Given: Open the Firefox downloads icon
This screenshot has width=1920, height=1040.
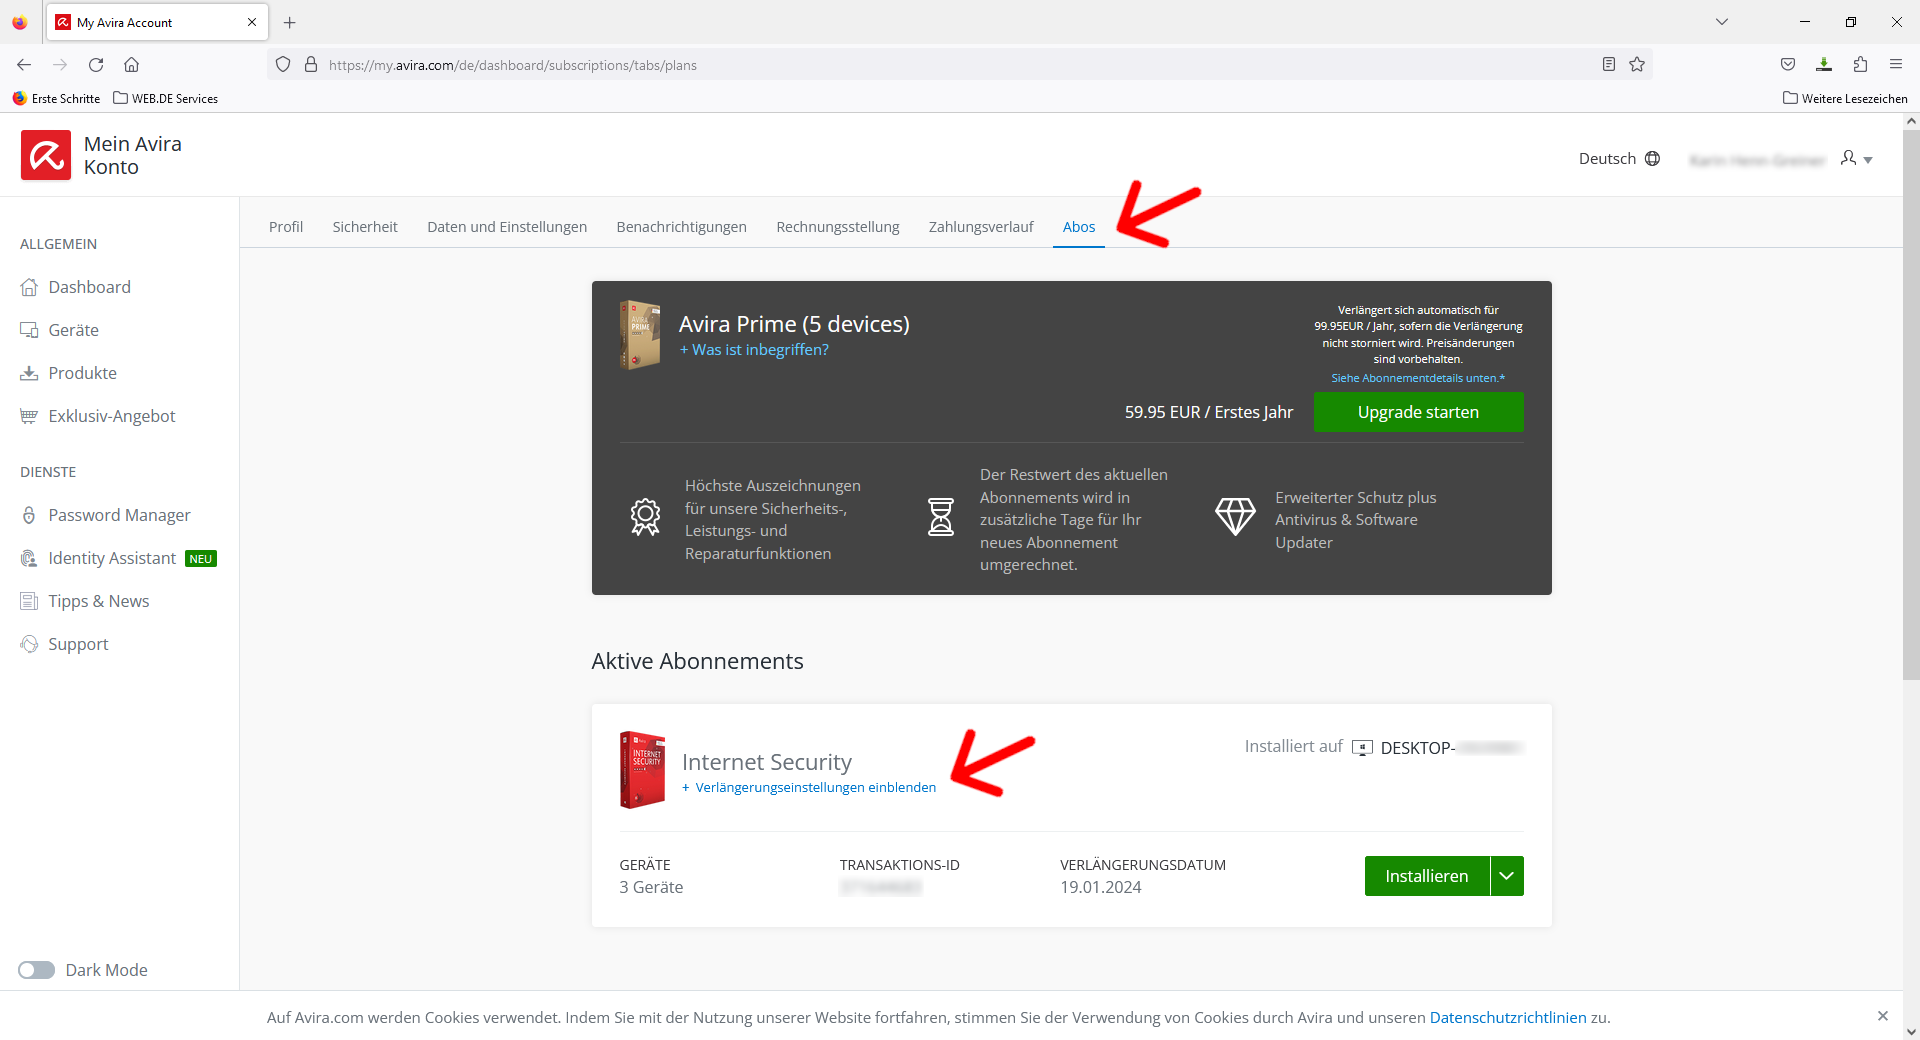Looking at the screenshot, I should (x=1824, y=65).
